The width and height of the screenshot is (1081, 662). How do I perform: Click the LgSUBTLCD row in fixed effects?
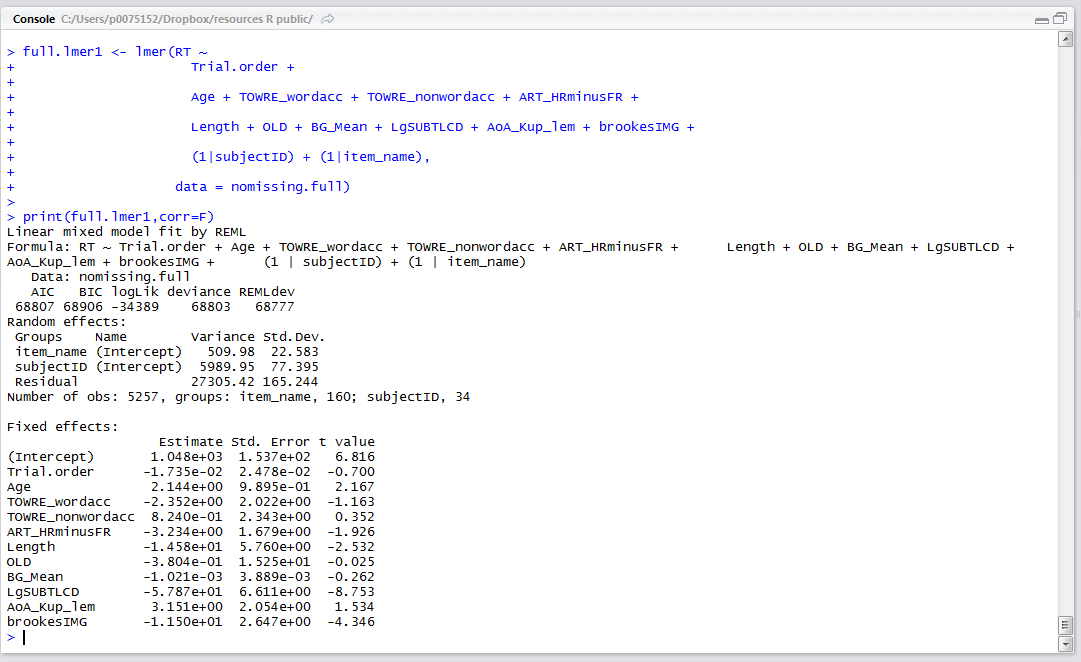point(190,592)
